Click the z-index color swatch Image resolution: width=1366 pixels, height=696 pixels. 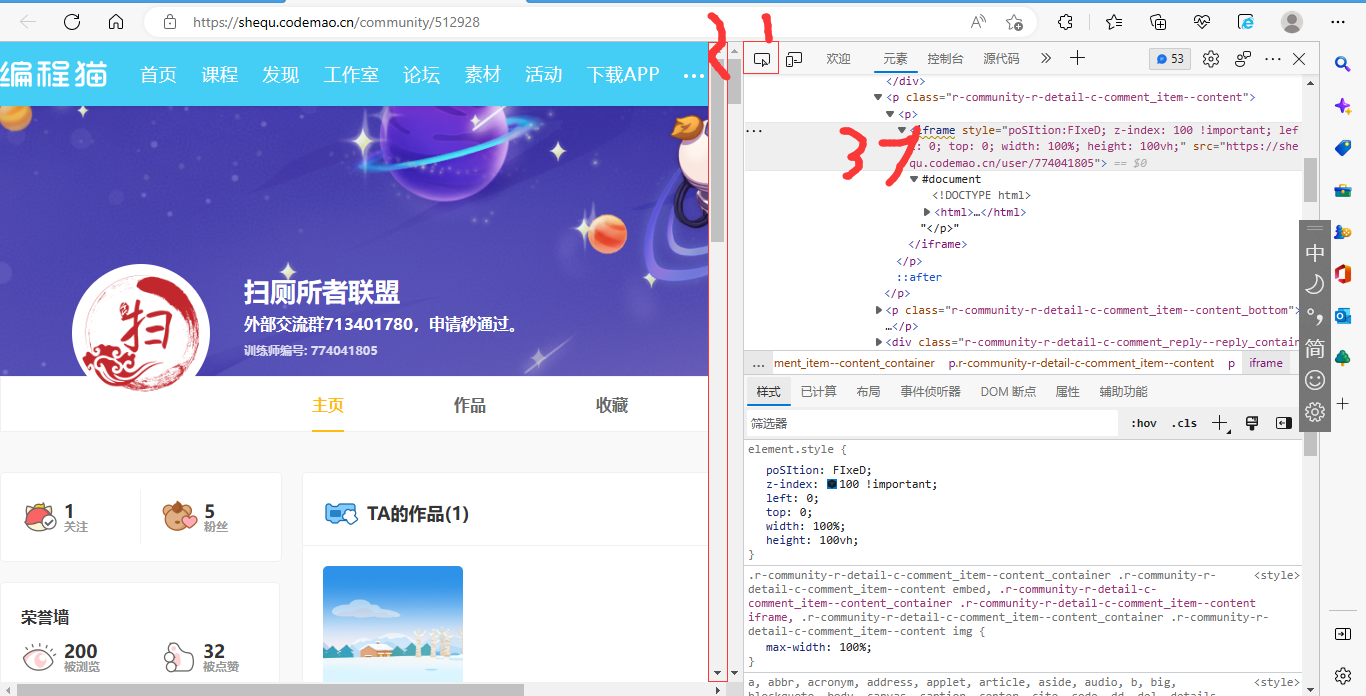[x=832, y=484]
